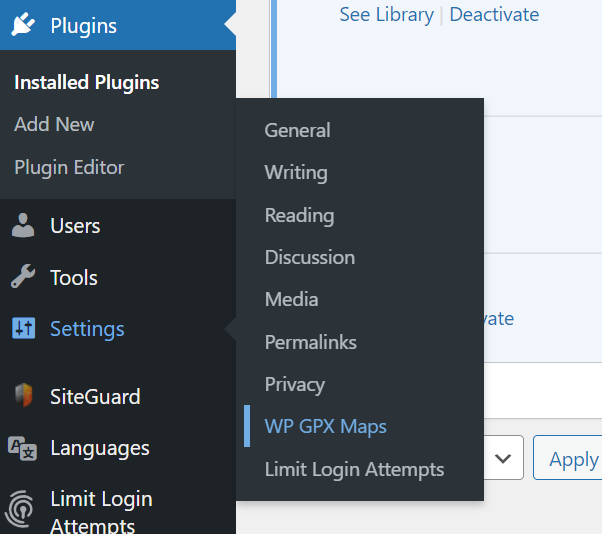Screen dimensions: 602x534
Task: Choose General in Settings flyout
Action: click(297, 130)
